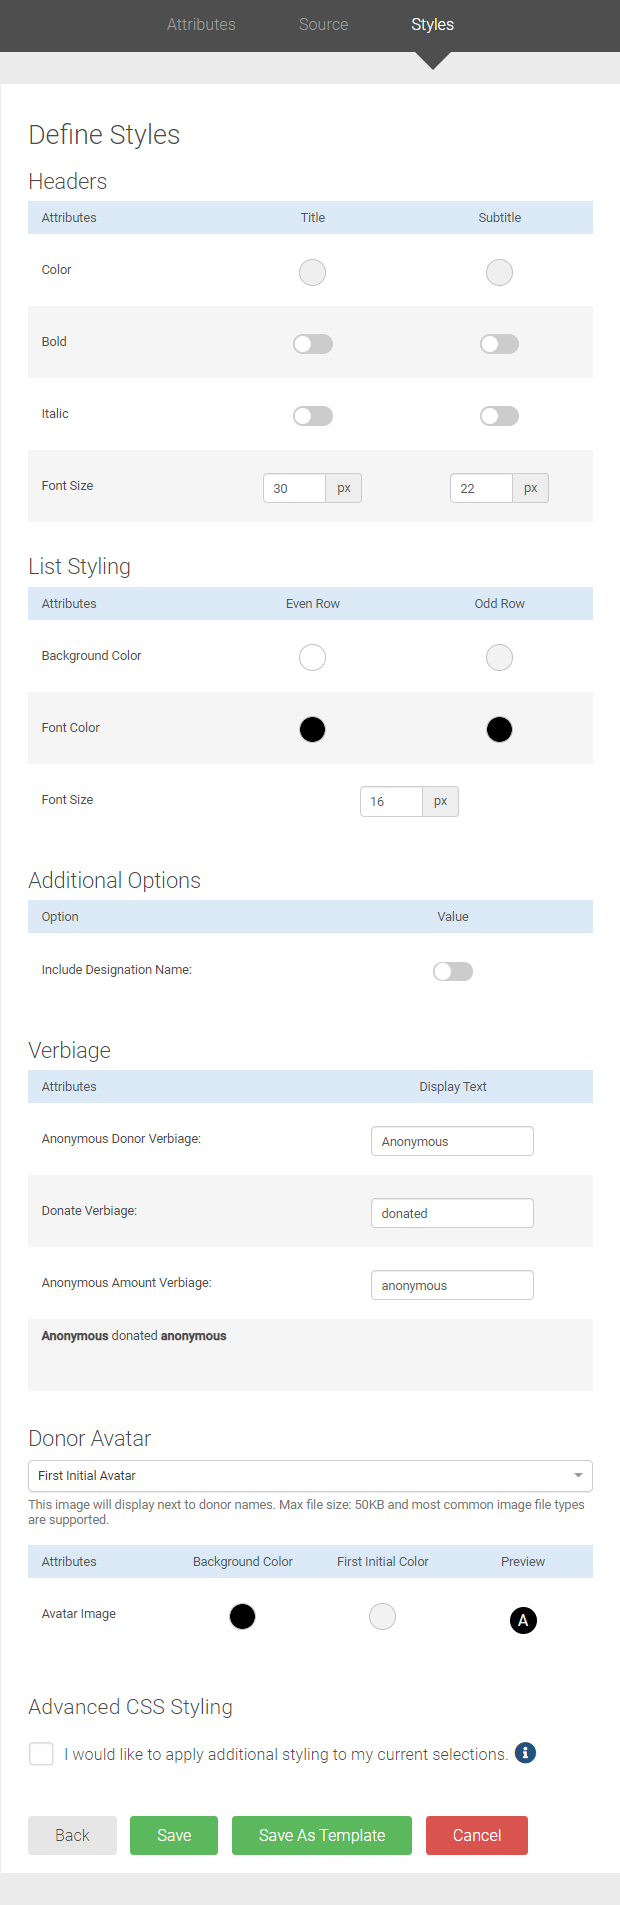Open the Source tab
Viewport: 620px width, 1905px height.
(323, 25)
